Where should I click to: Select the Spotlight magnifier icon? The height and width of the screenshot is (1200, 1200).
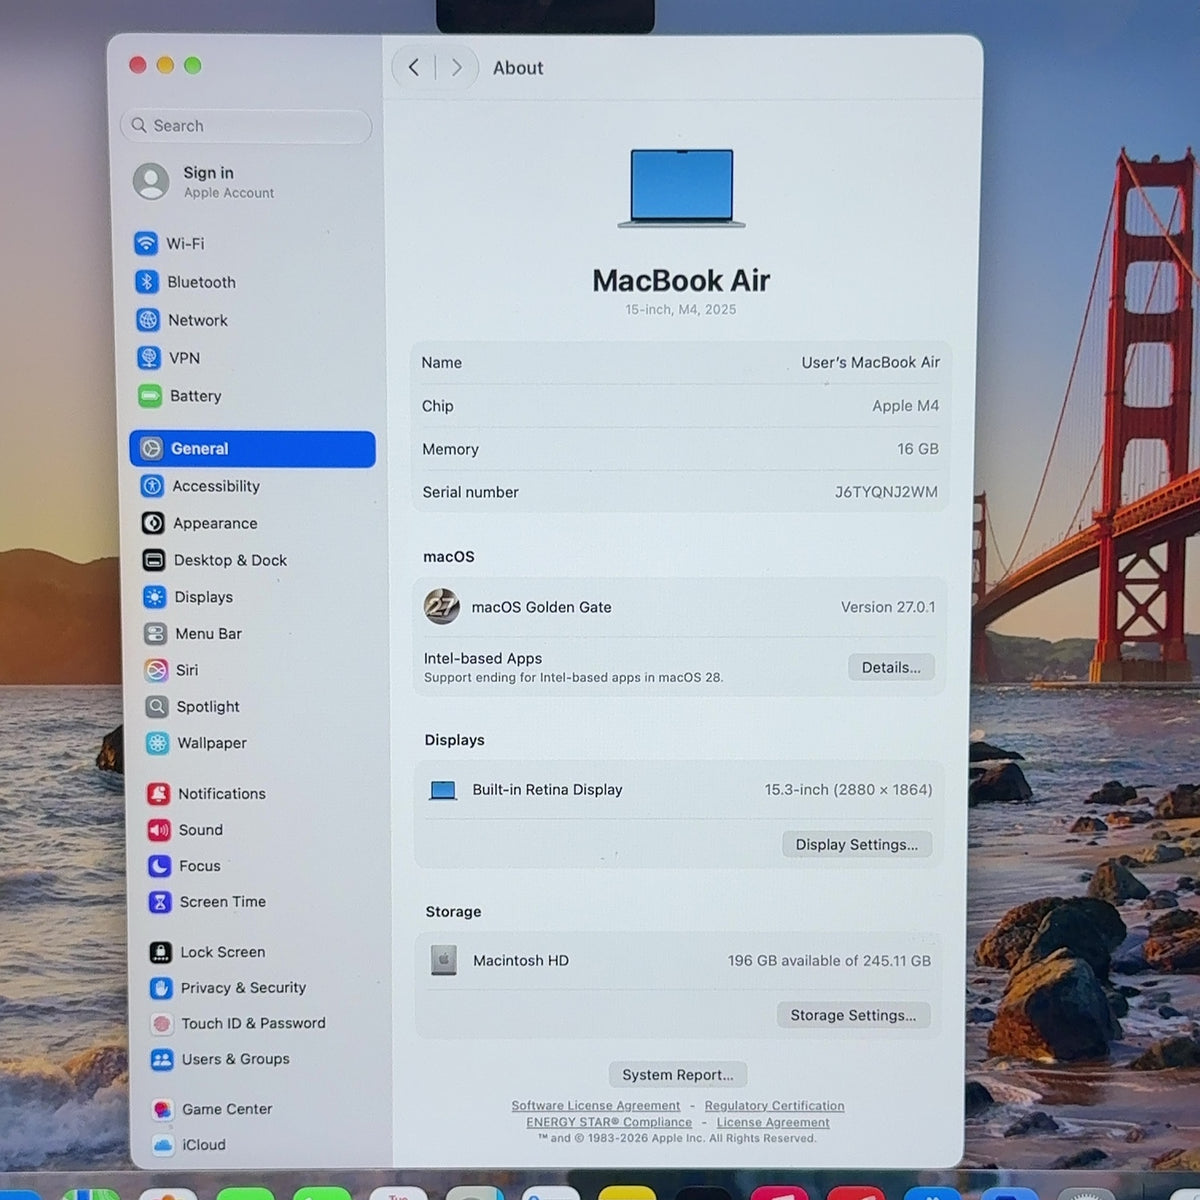[157, 707]
